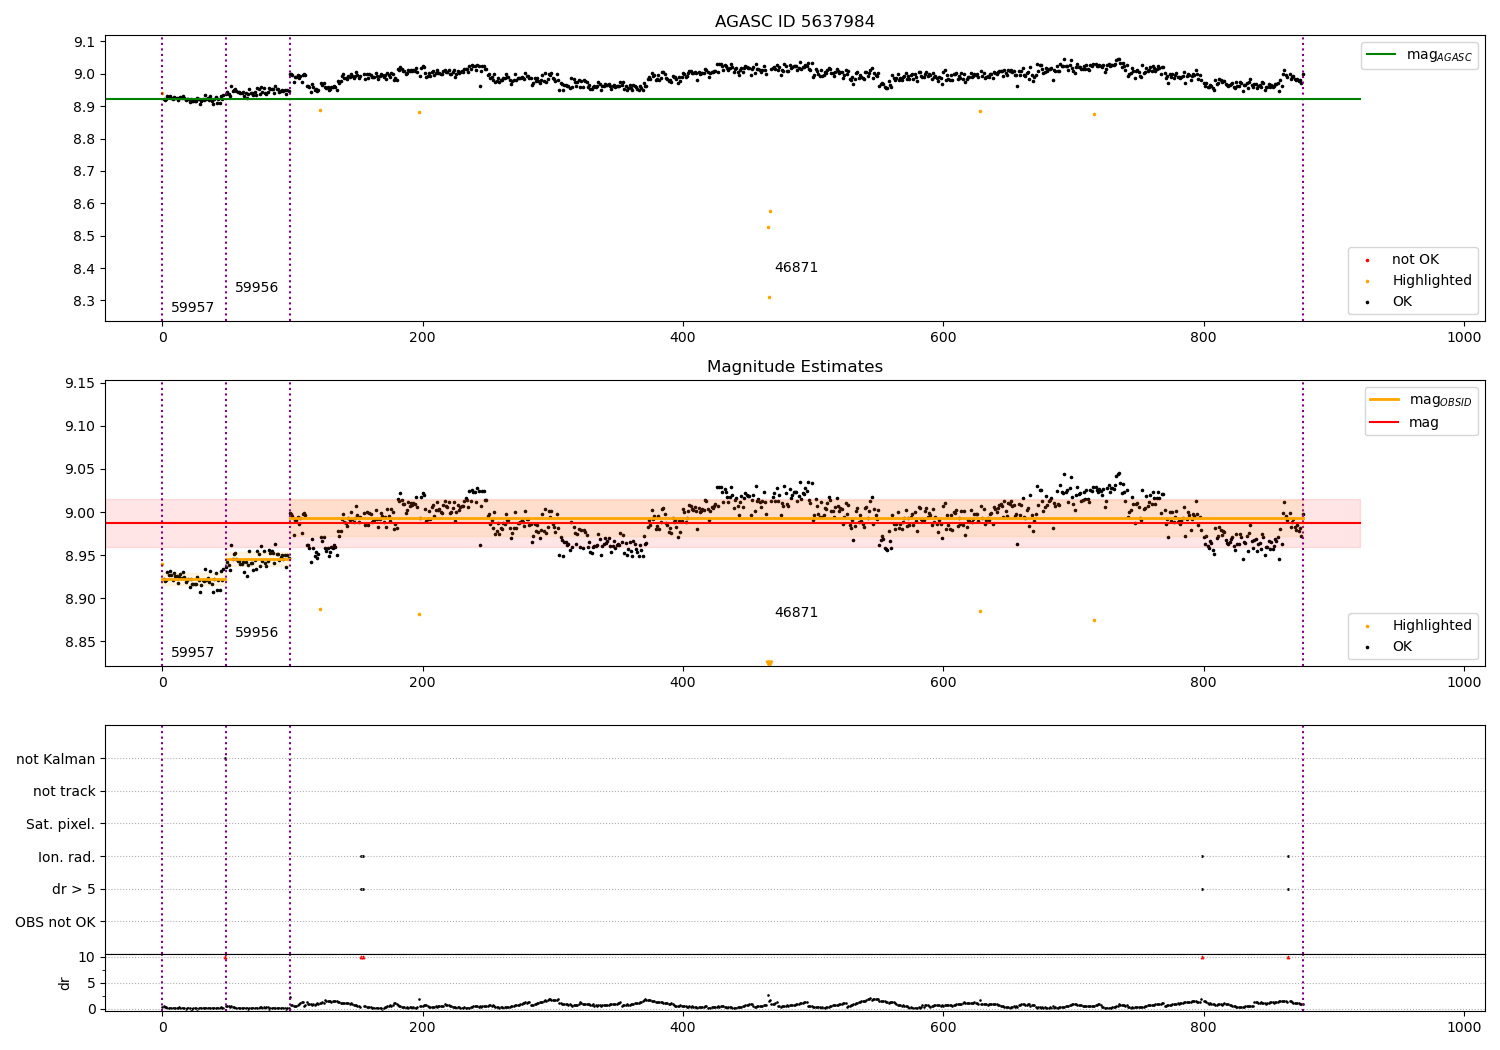
Task: Click the orange triangle marker below the middle plot's 46871 label
Action: (769, 663)
